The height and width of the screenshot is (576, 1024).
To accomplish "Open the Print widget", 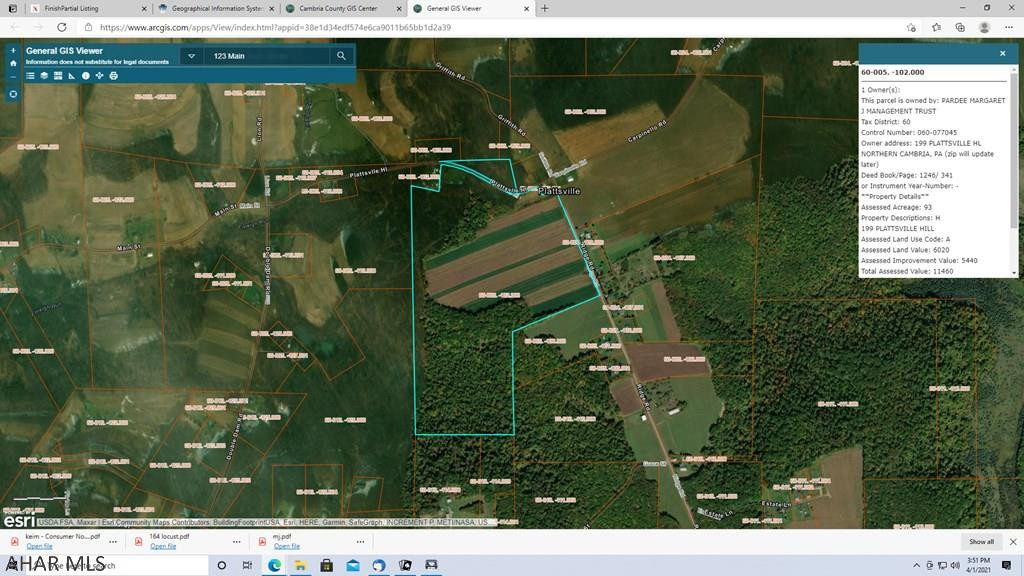I will tap(113, 76).
